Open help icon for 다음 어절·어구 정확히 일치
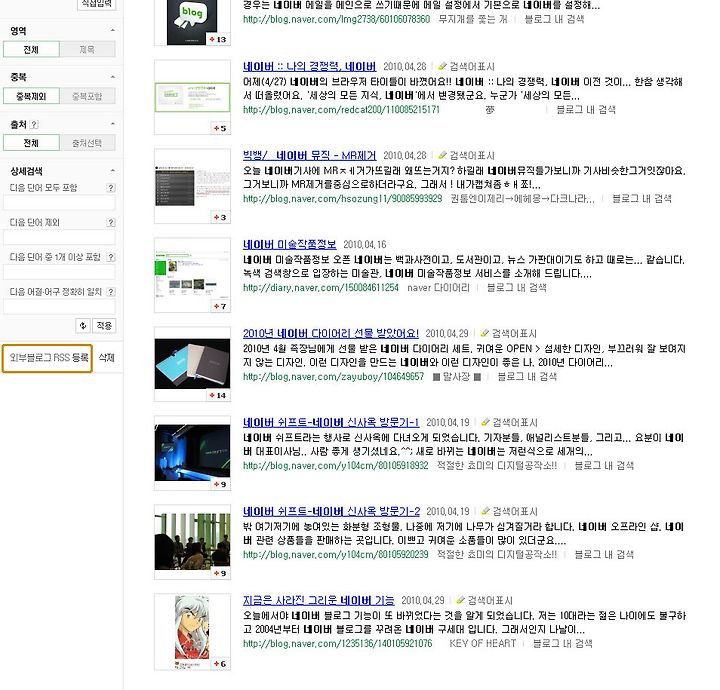Screen dimensions: 720x690 pyautogui.click(x=111, y=292)
